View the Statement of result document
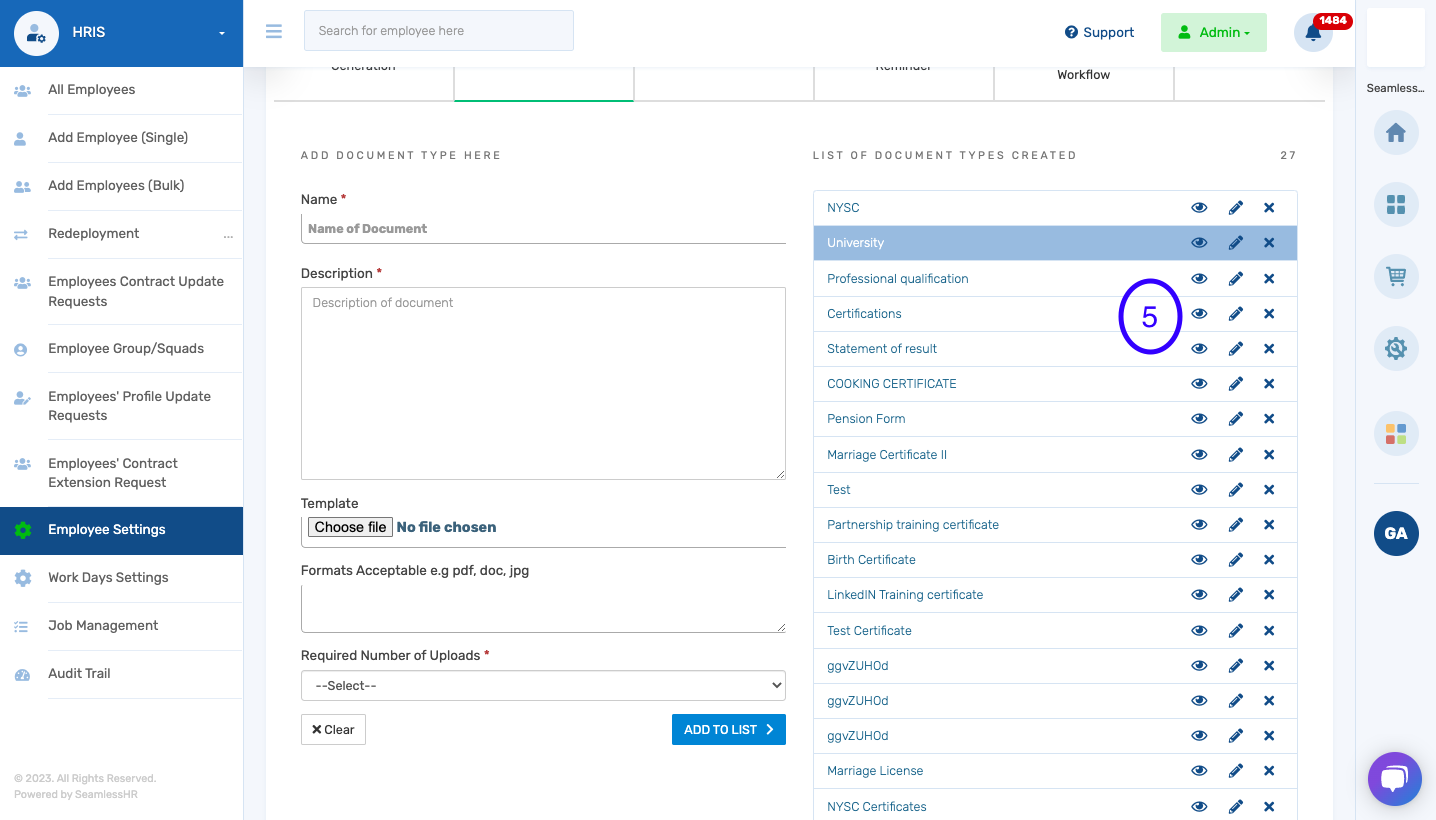 click(1199, 349)
